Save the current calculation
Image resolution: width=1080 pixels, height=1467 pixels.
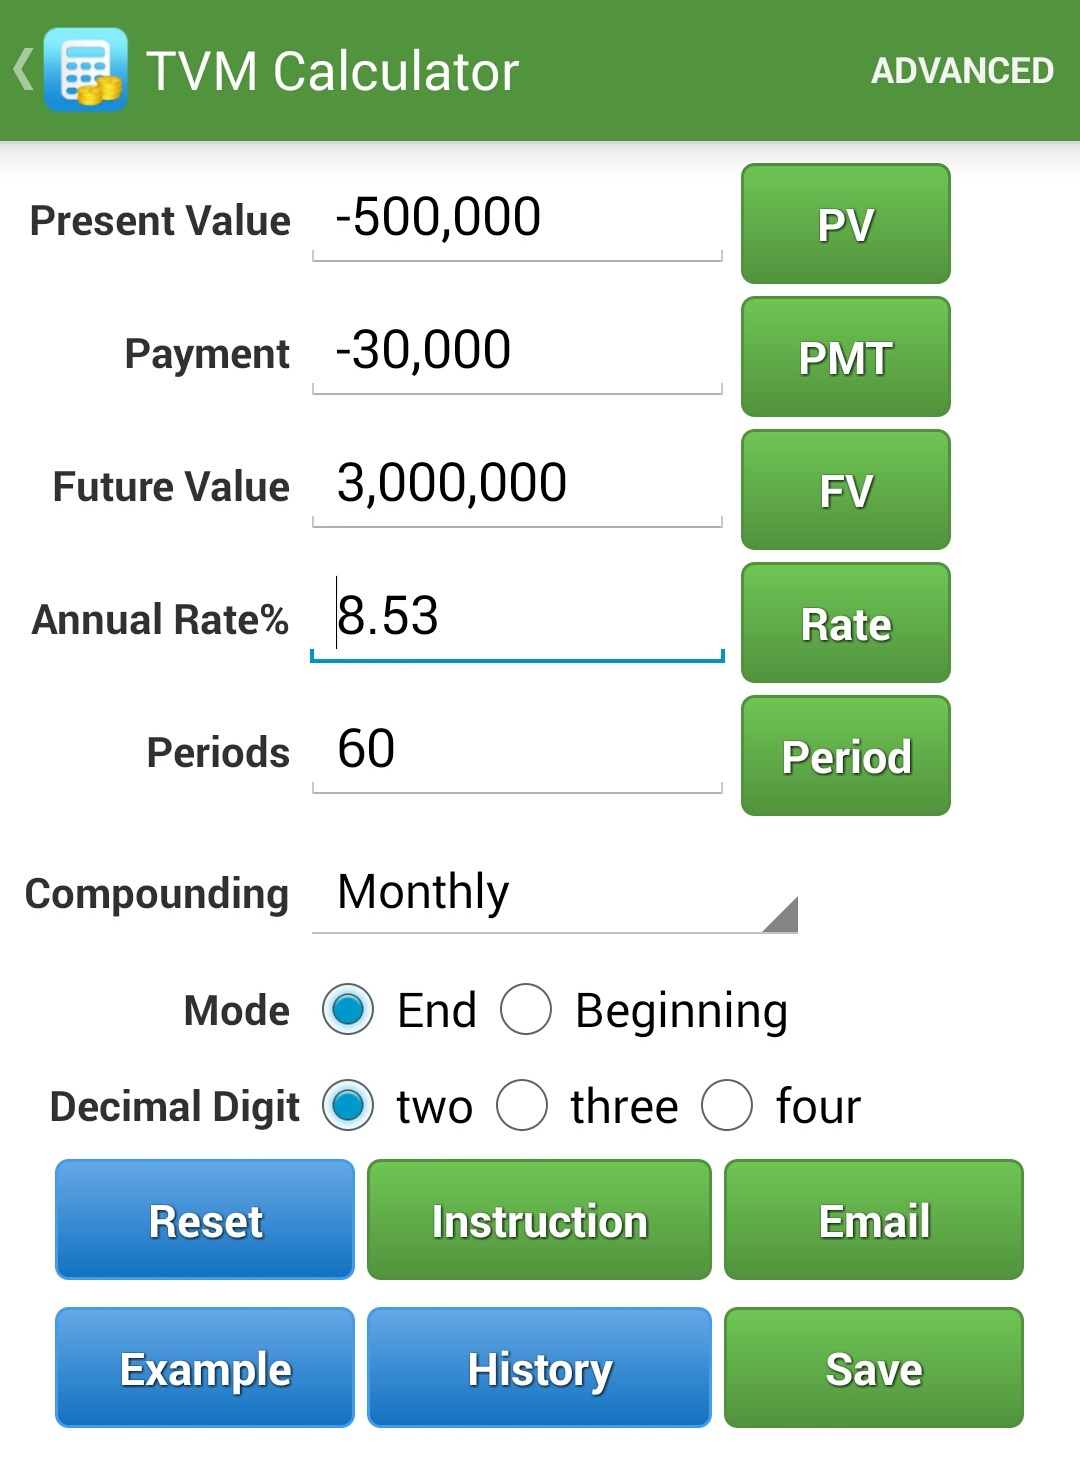click(x=874, y=1368)
